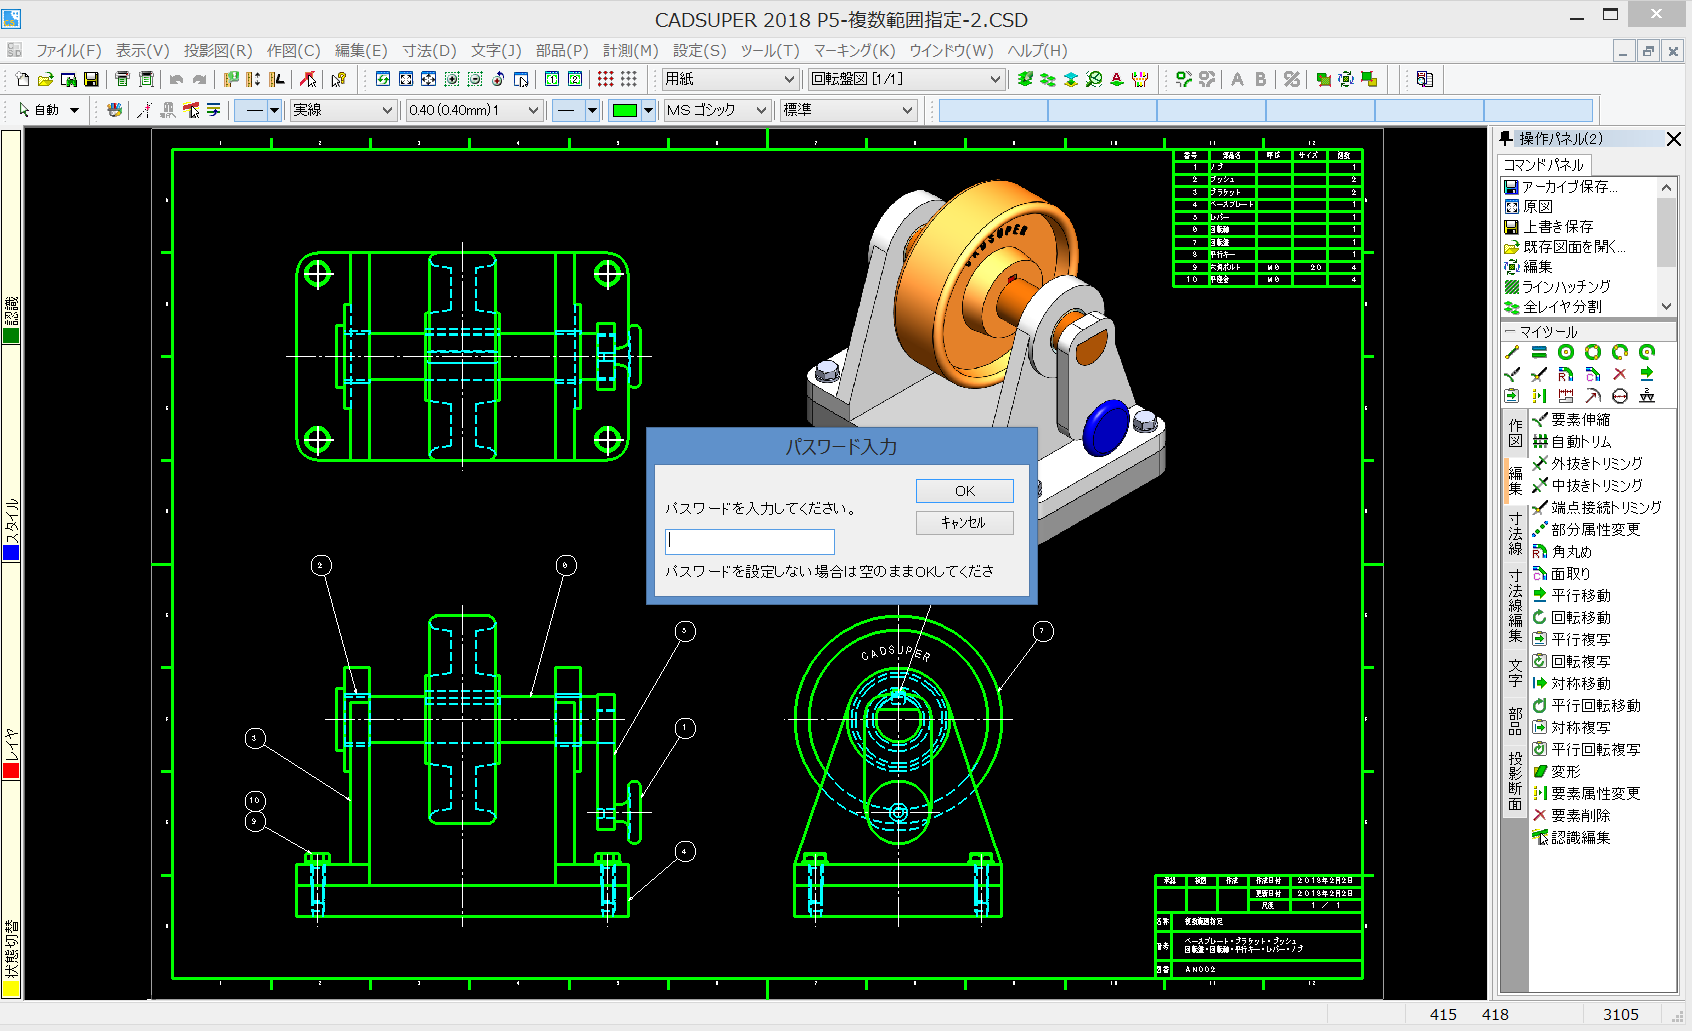Select the diameter dimension circle tool
Image resolution: width=1692 pixels, height=1031 pixels.
1620,396
